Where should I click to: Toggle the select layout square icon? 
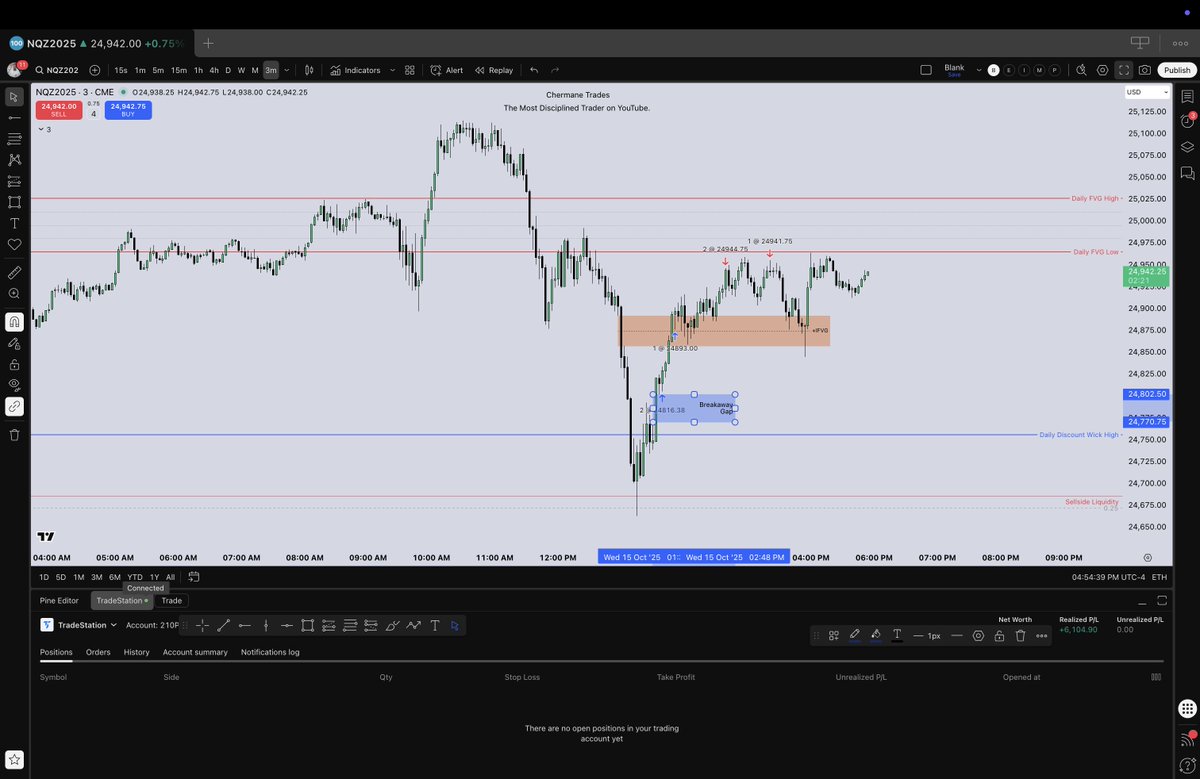tap(925, 70)
